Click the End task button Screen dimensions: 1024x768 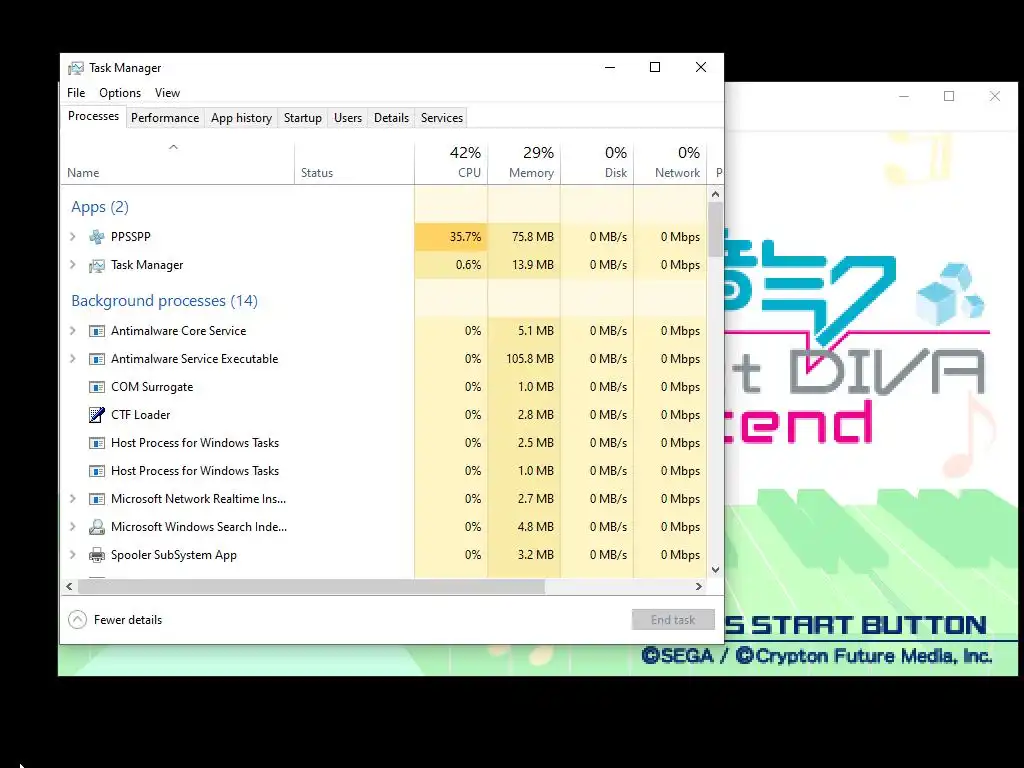click(x=673, y=620)
